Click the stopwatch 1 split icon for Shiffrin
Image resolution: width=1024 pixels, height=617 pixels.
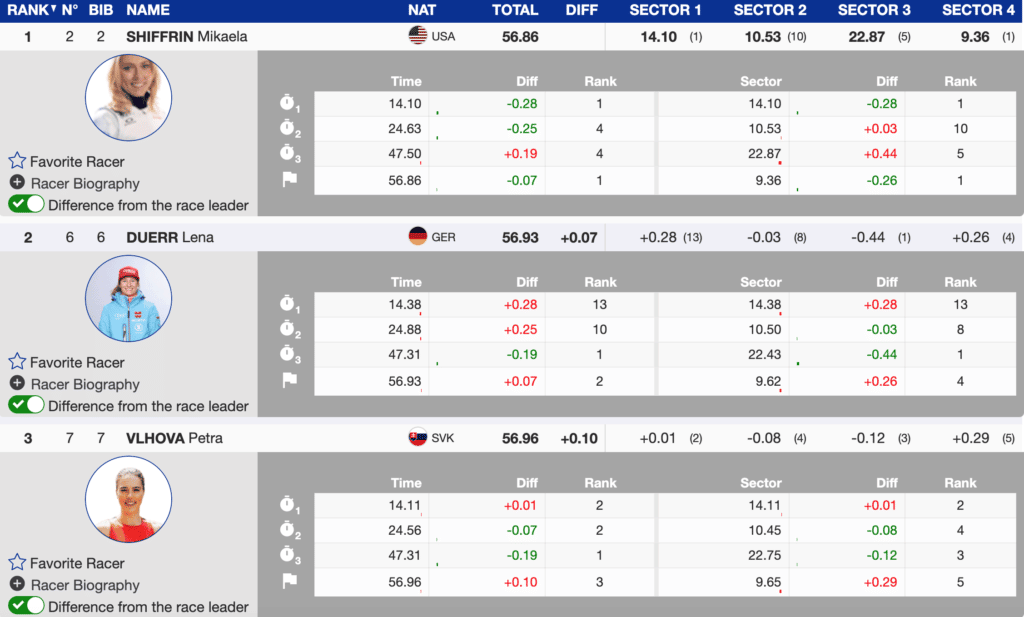290,103
